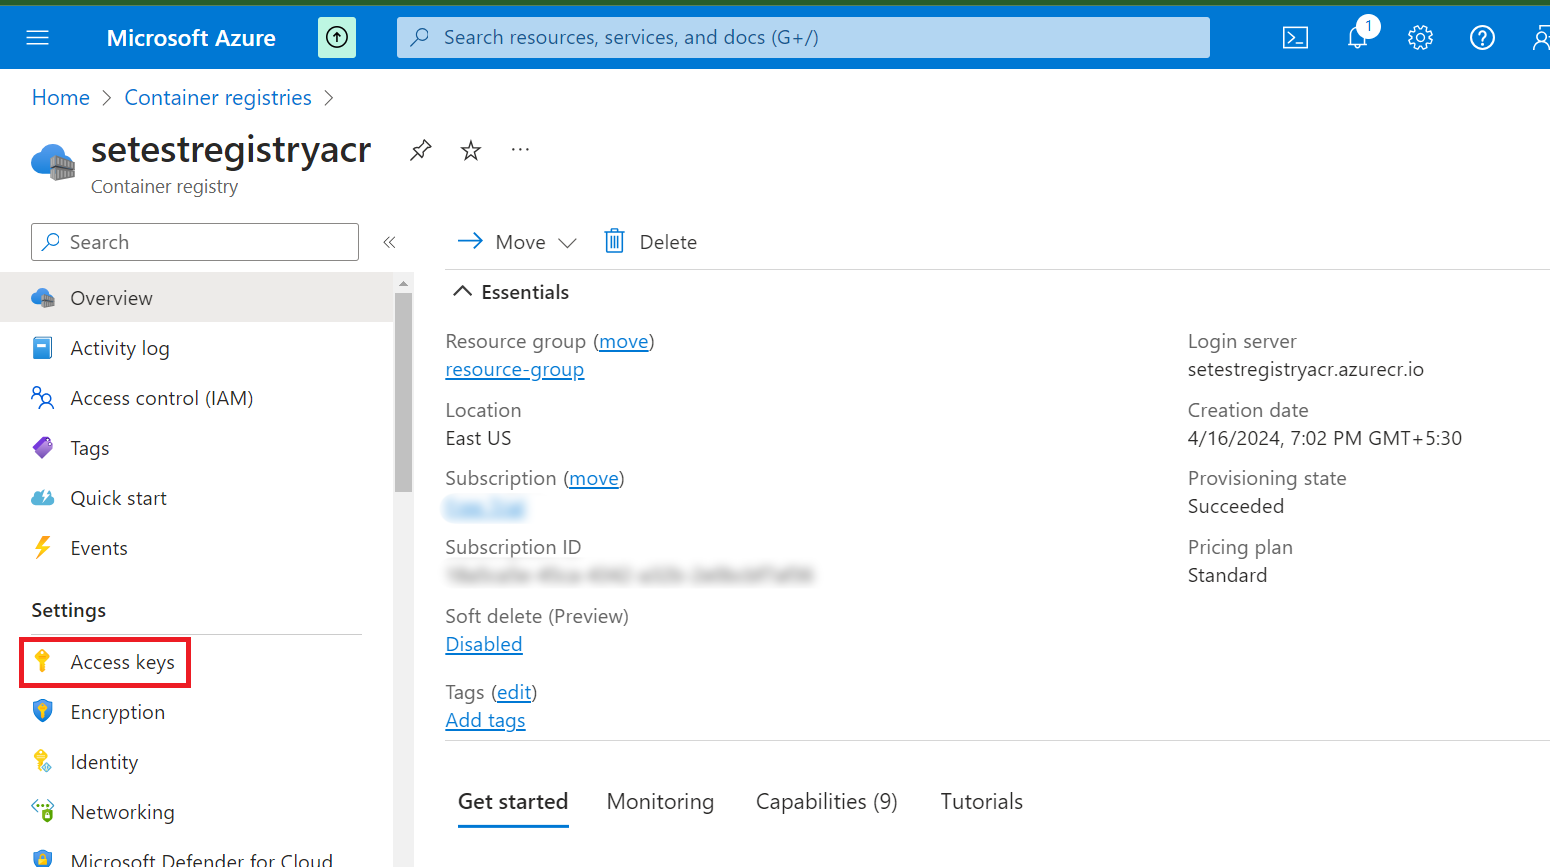Click the Events lightning bolt icon
1550x867 pixels.
43,548
